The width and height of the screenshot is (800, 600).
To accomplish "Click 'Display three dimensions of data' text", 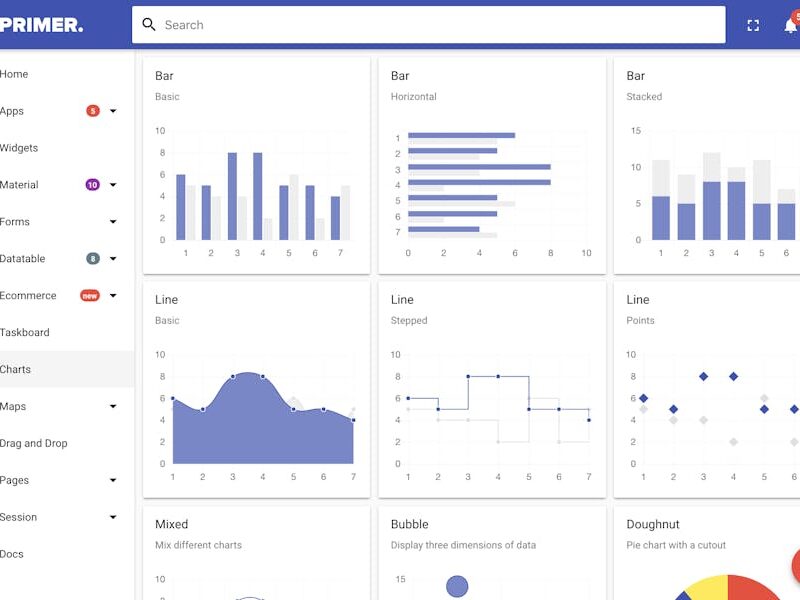I will [463, 545].
